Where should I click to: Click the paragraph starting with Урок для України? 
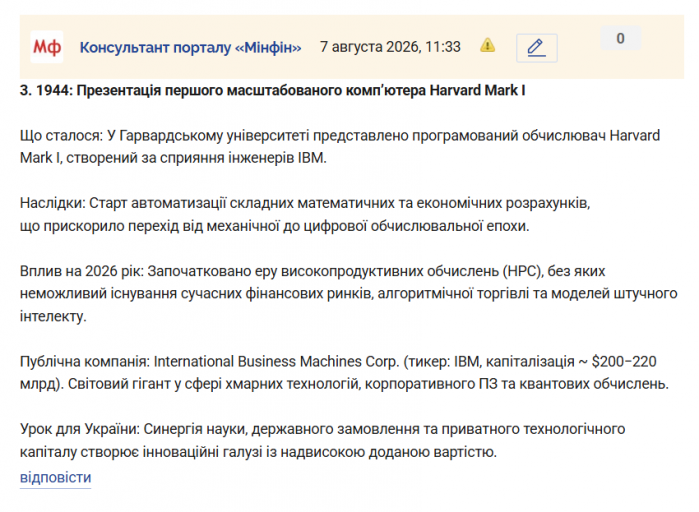pyautogui.click(x=322, y=441)
